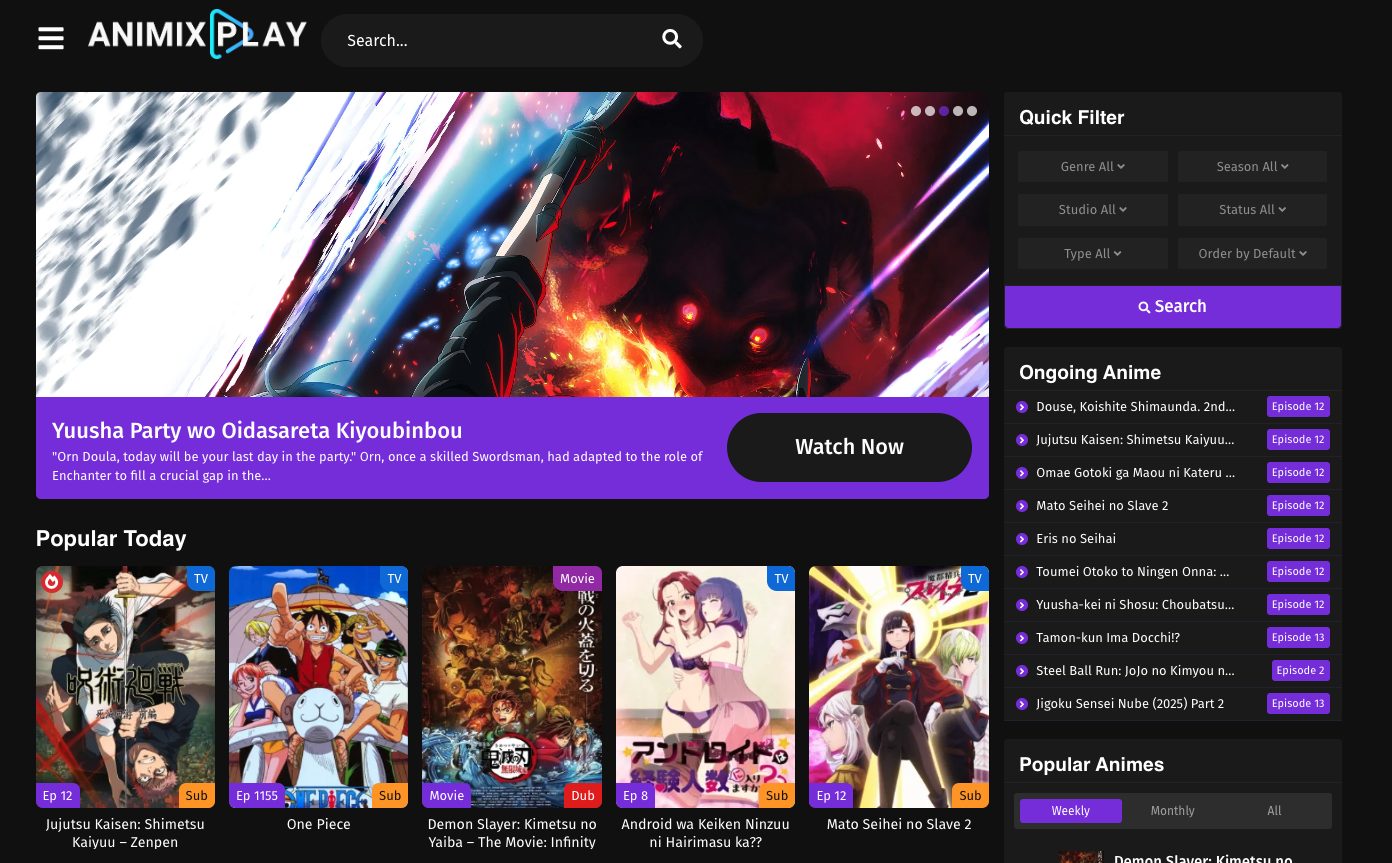Switch to the Monthly tab in Popular Animes
Image resolution: width=1392 pixels, height=863 pixels.
click(x=1172, y=811)
